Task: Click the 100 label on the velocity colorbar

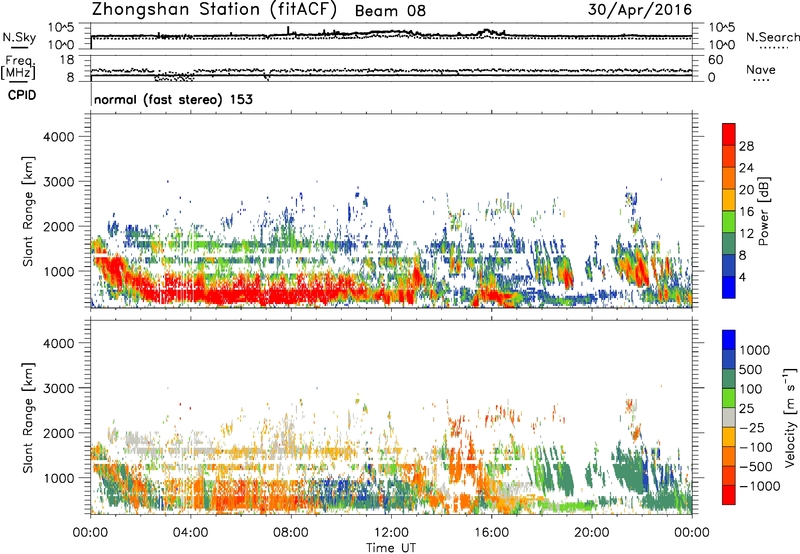Action: click(x=751, y=389)
